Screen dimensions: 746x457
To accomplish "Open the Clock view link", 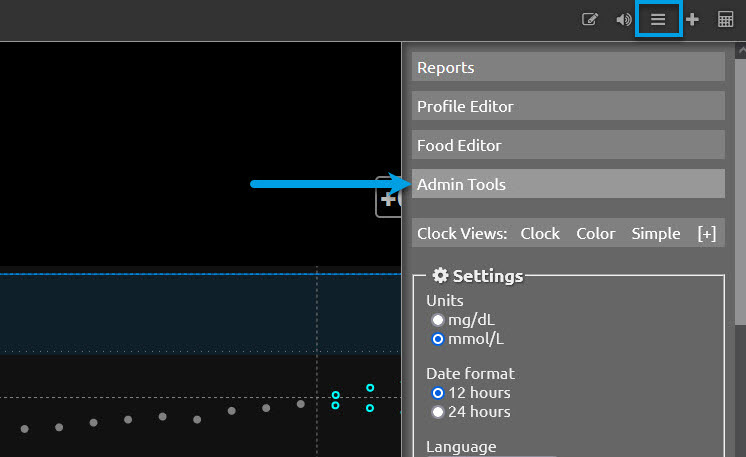I will pyautogui.click(x=540, y=233).
